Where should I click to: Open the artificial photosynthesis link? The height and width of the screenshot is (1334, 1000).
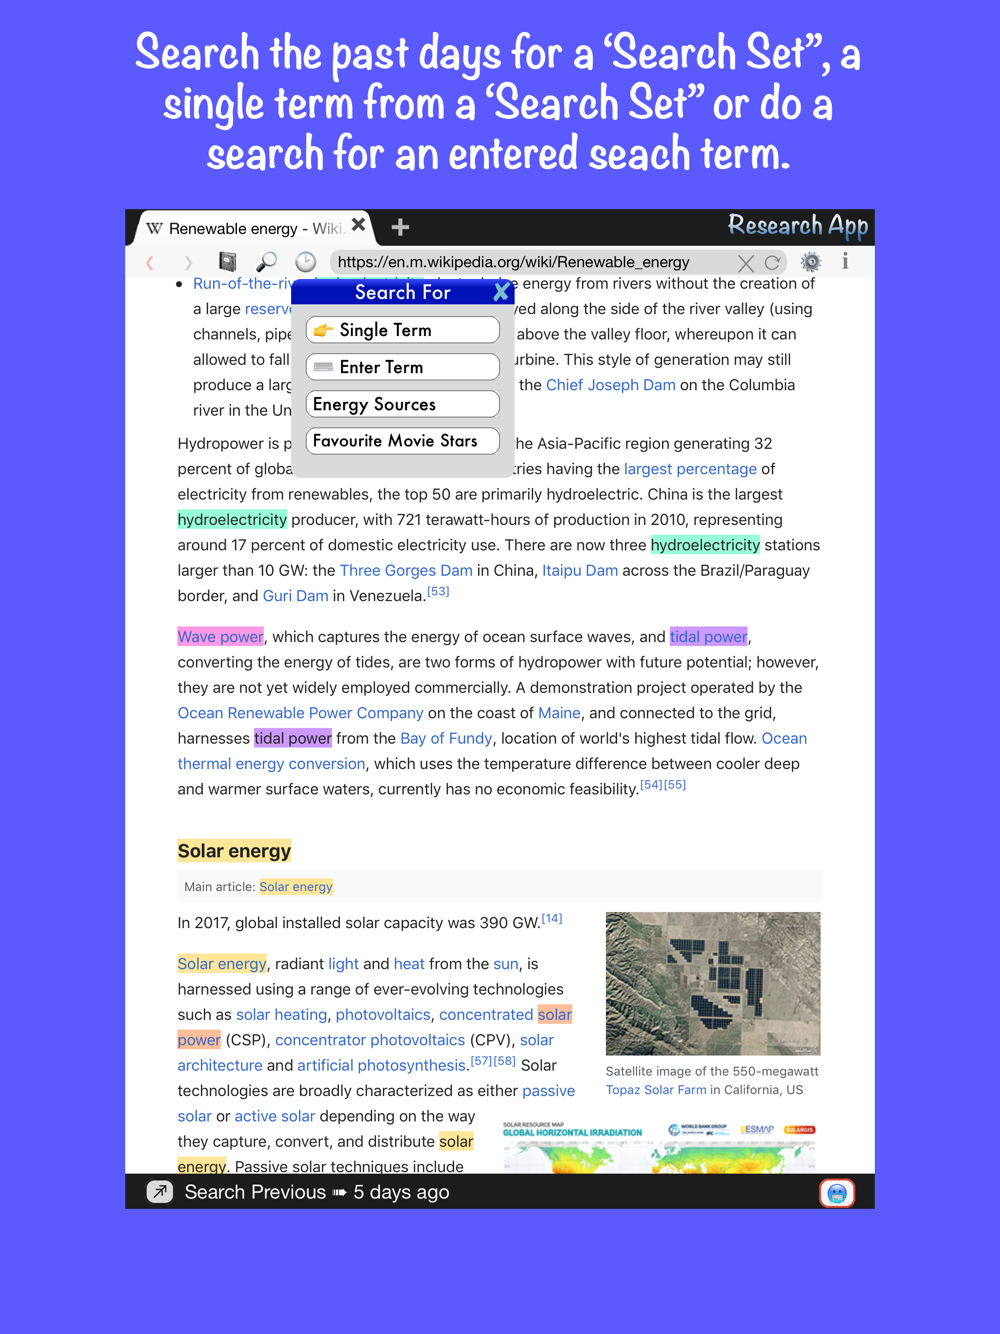click(381, 1066)
